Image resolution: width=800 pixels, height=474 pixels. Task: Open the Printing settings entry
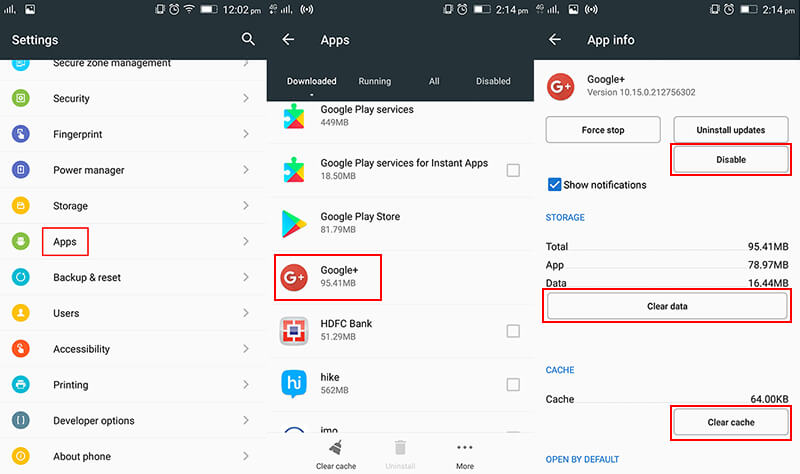click(133, 384)
